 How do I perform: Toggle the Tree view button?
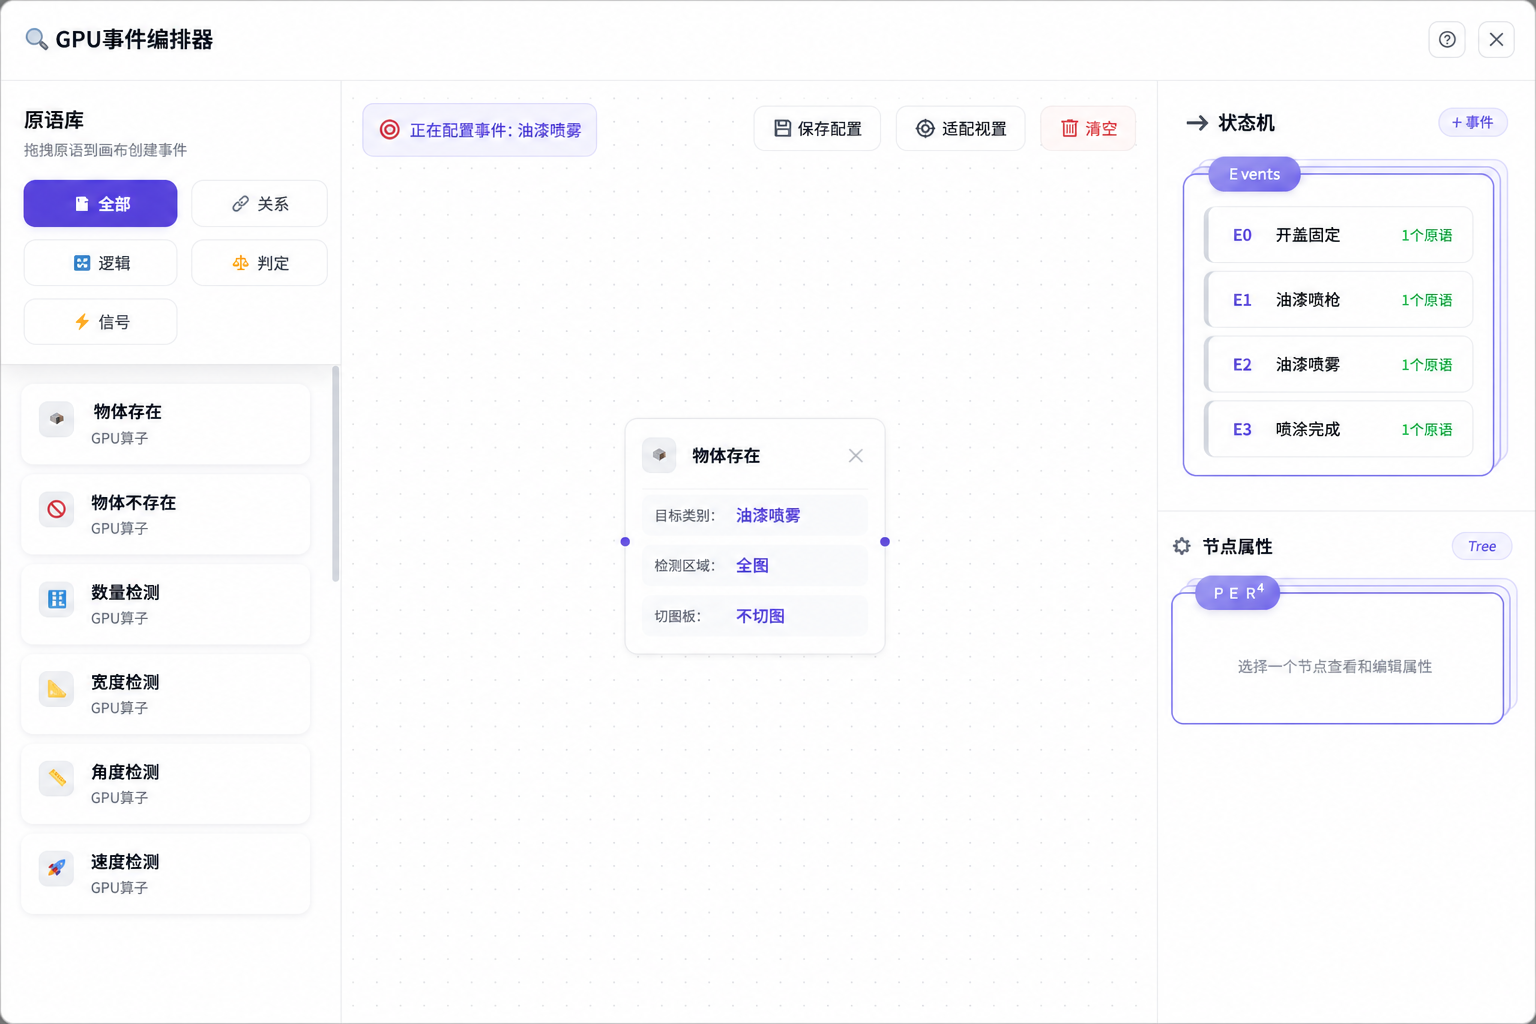1482,546
